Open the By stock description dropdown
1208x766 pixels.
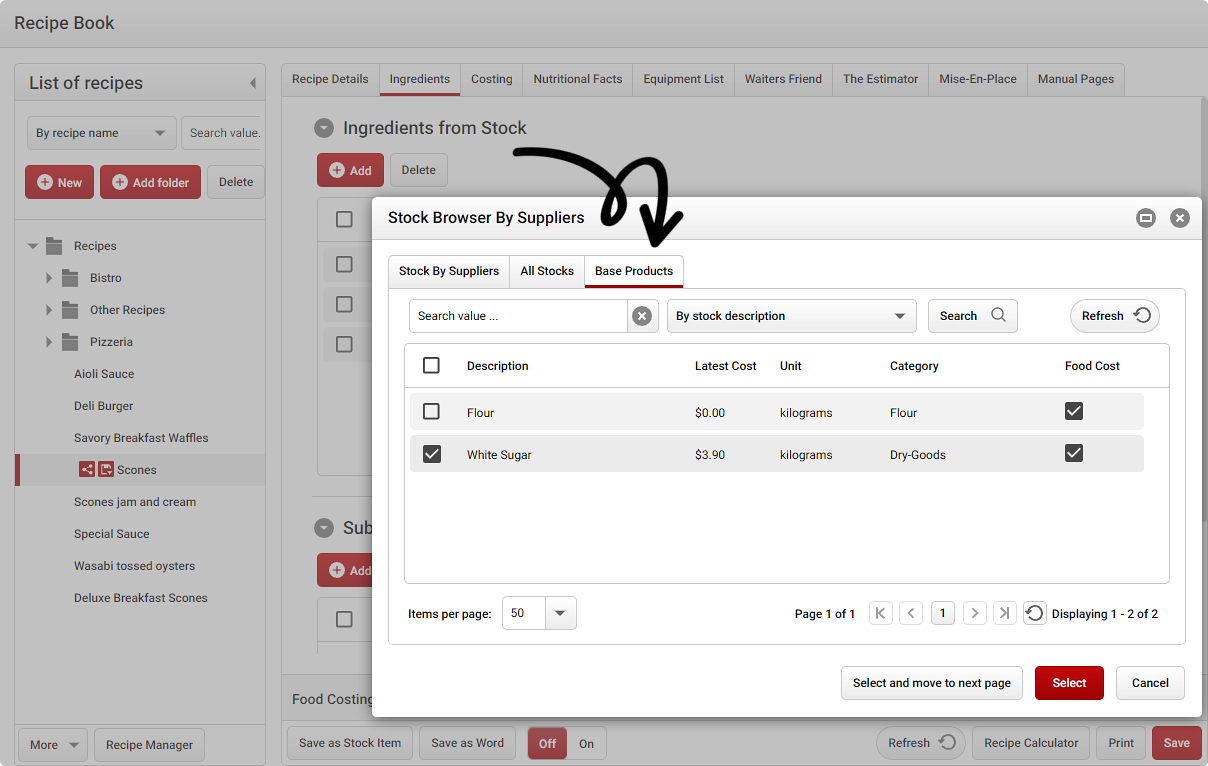(792, 316)
